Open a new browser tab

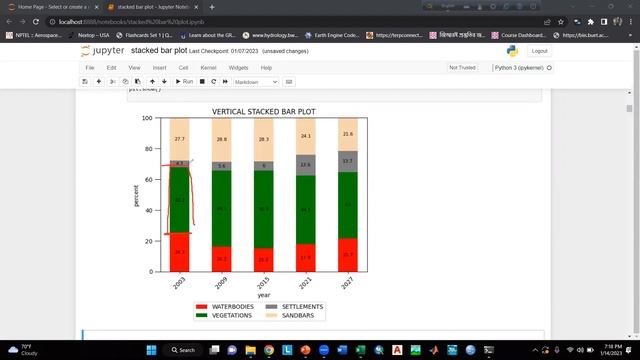click(x=212, y=7)
